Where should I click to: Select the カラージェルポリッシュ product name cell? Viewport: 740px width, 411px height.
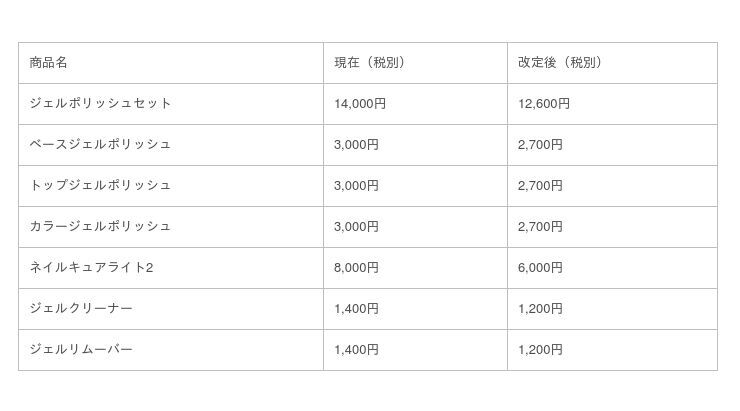point(101,227)
